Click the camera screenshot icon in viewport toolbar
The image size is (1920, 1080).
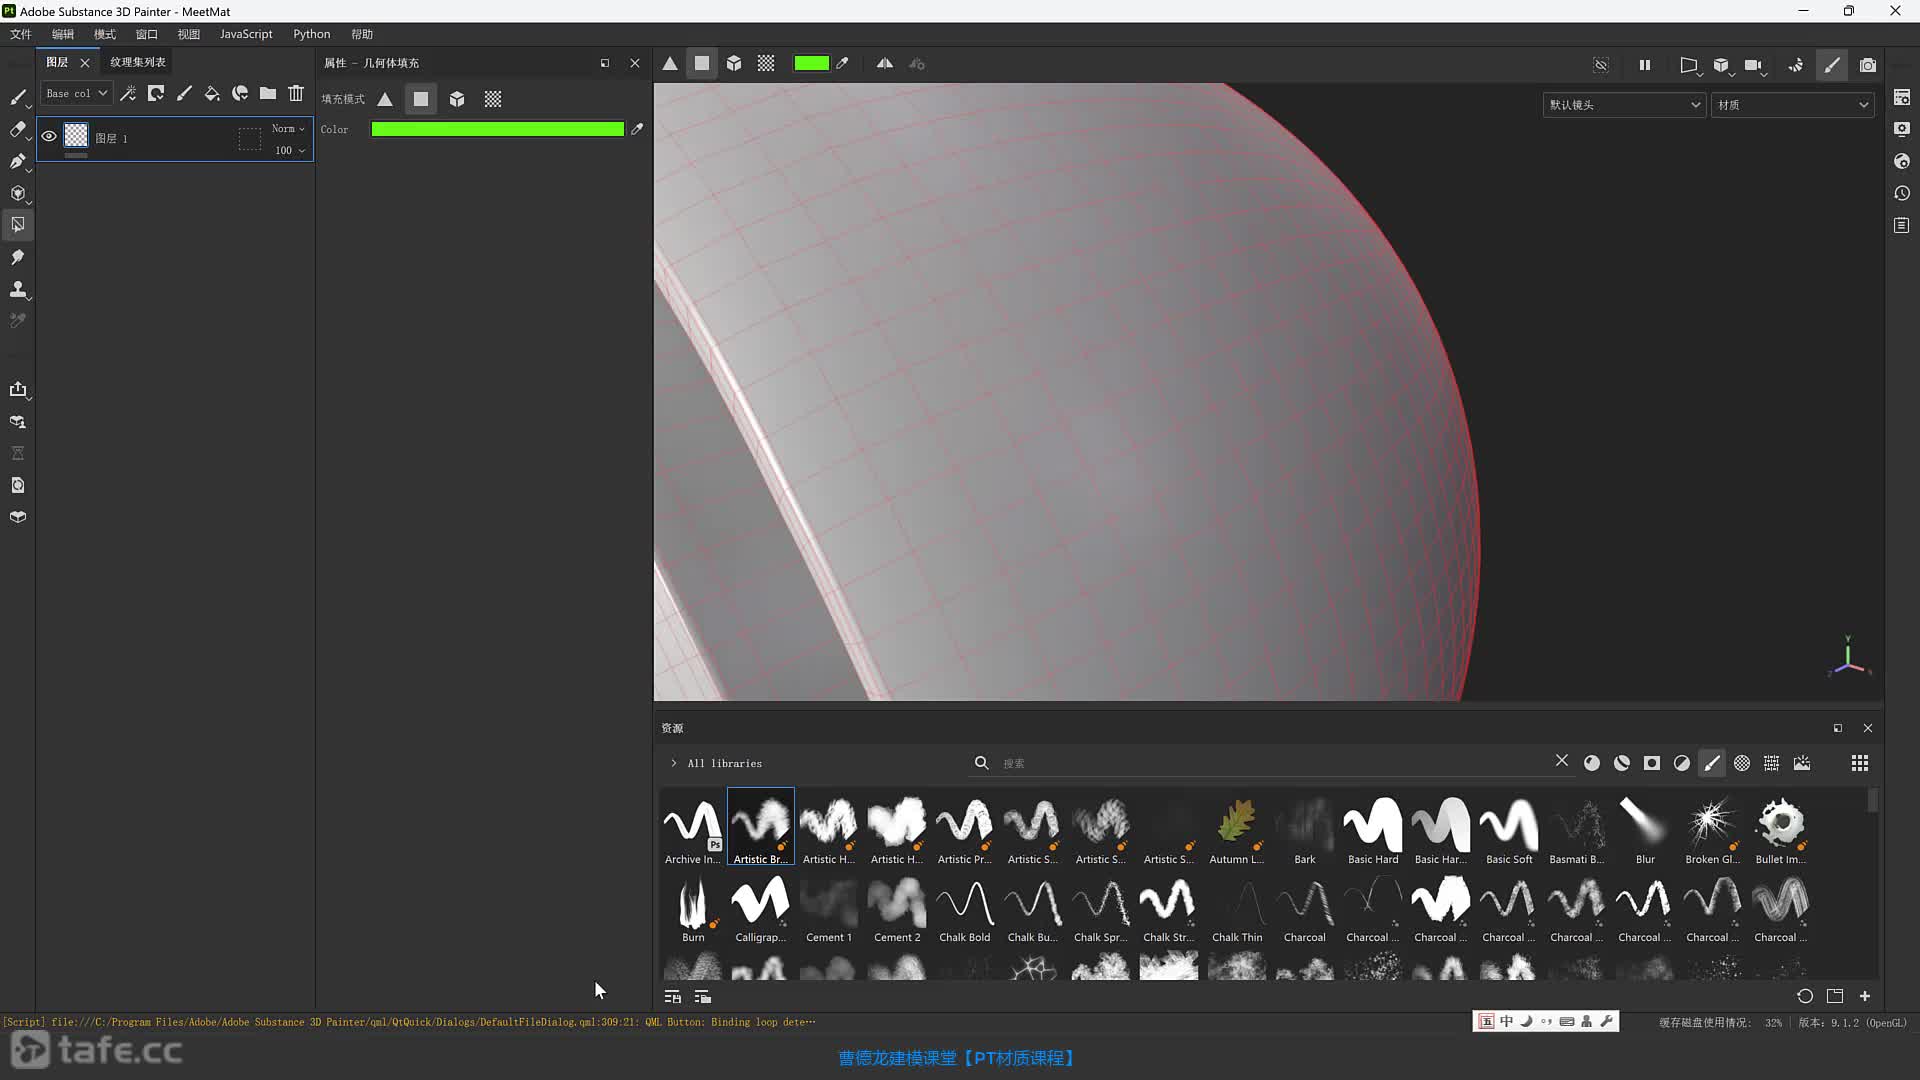[x=1868, y=65]
